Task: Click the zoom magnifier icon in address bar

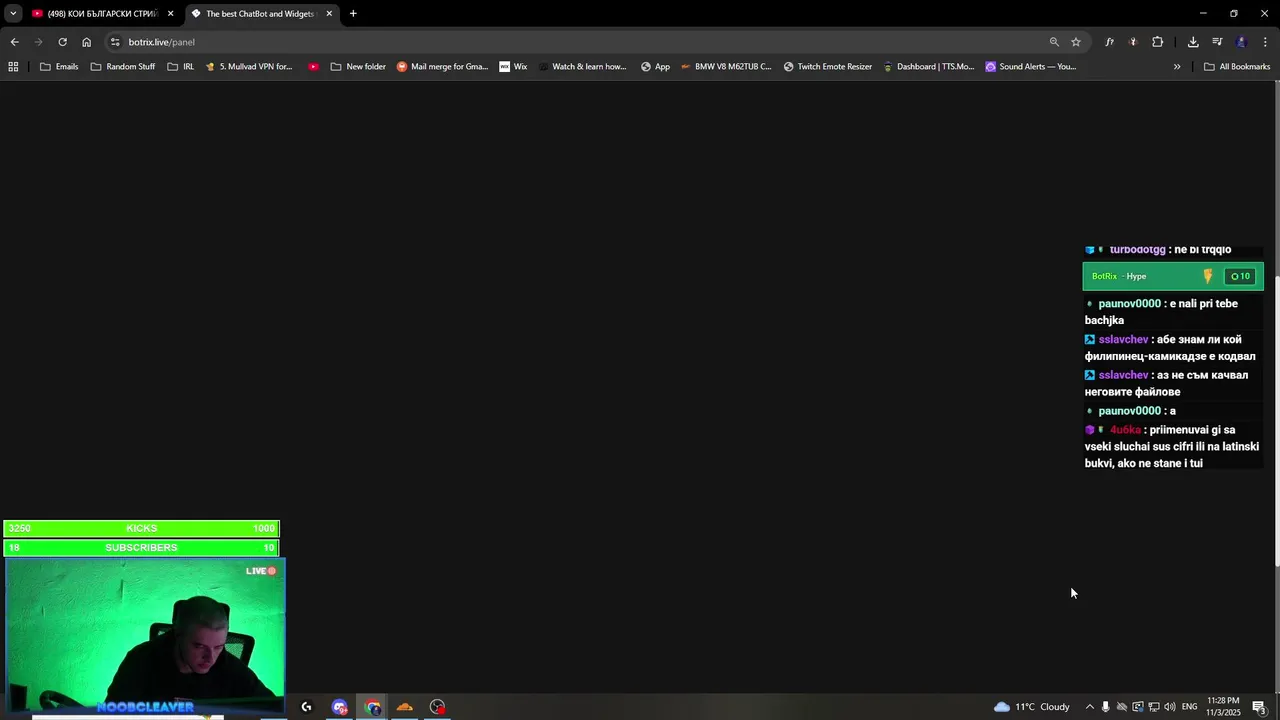Action: [x=1054, y=42]
